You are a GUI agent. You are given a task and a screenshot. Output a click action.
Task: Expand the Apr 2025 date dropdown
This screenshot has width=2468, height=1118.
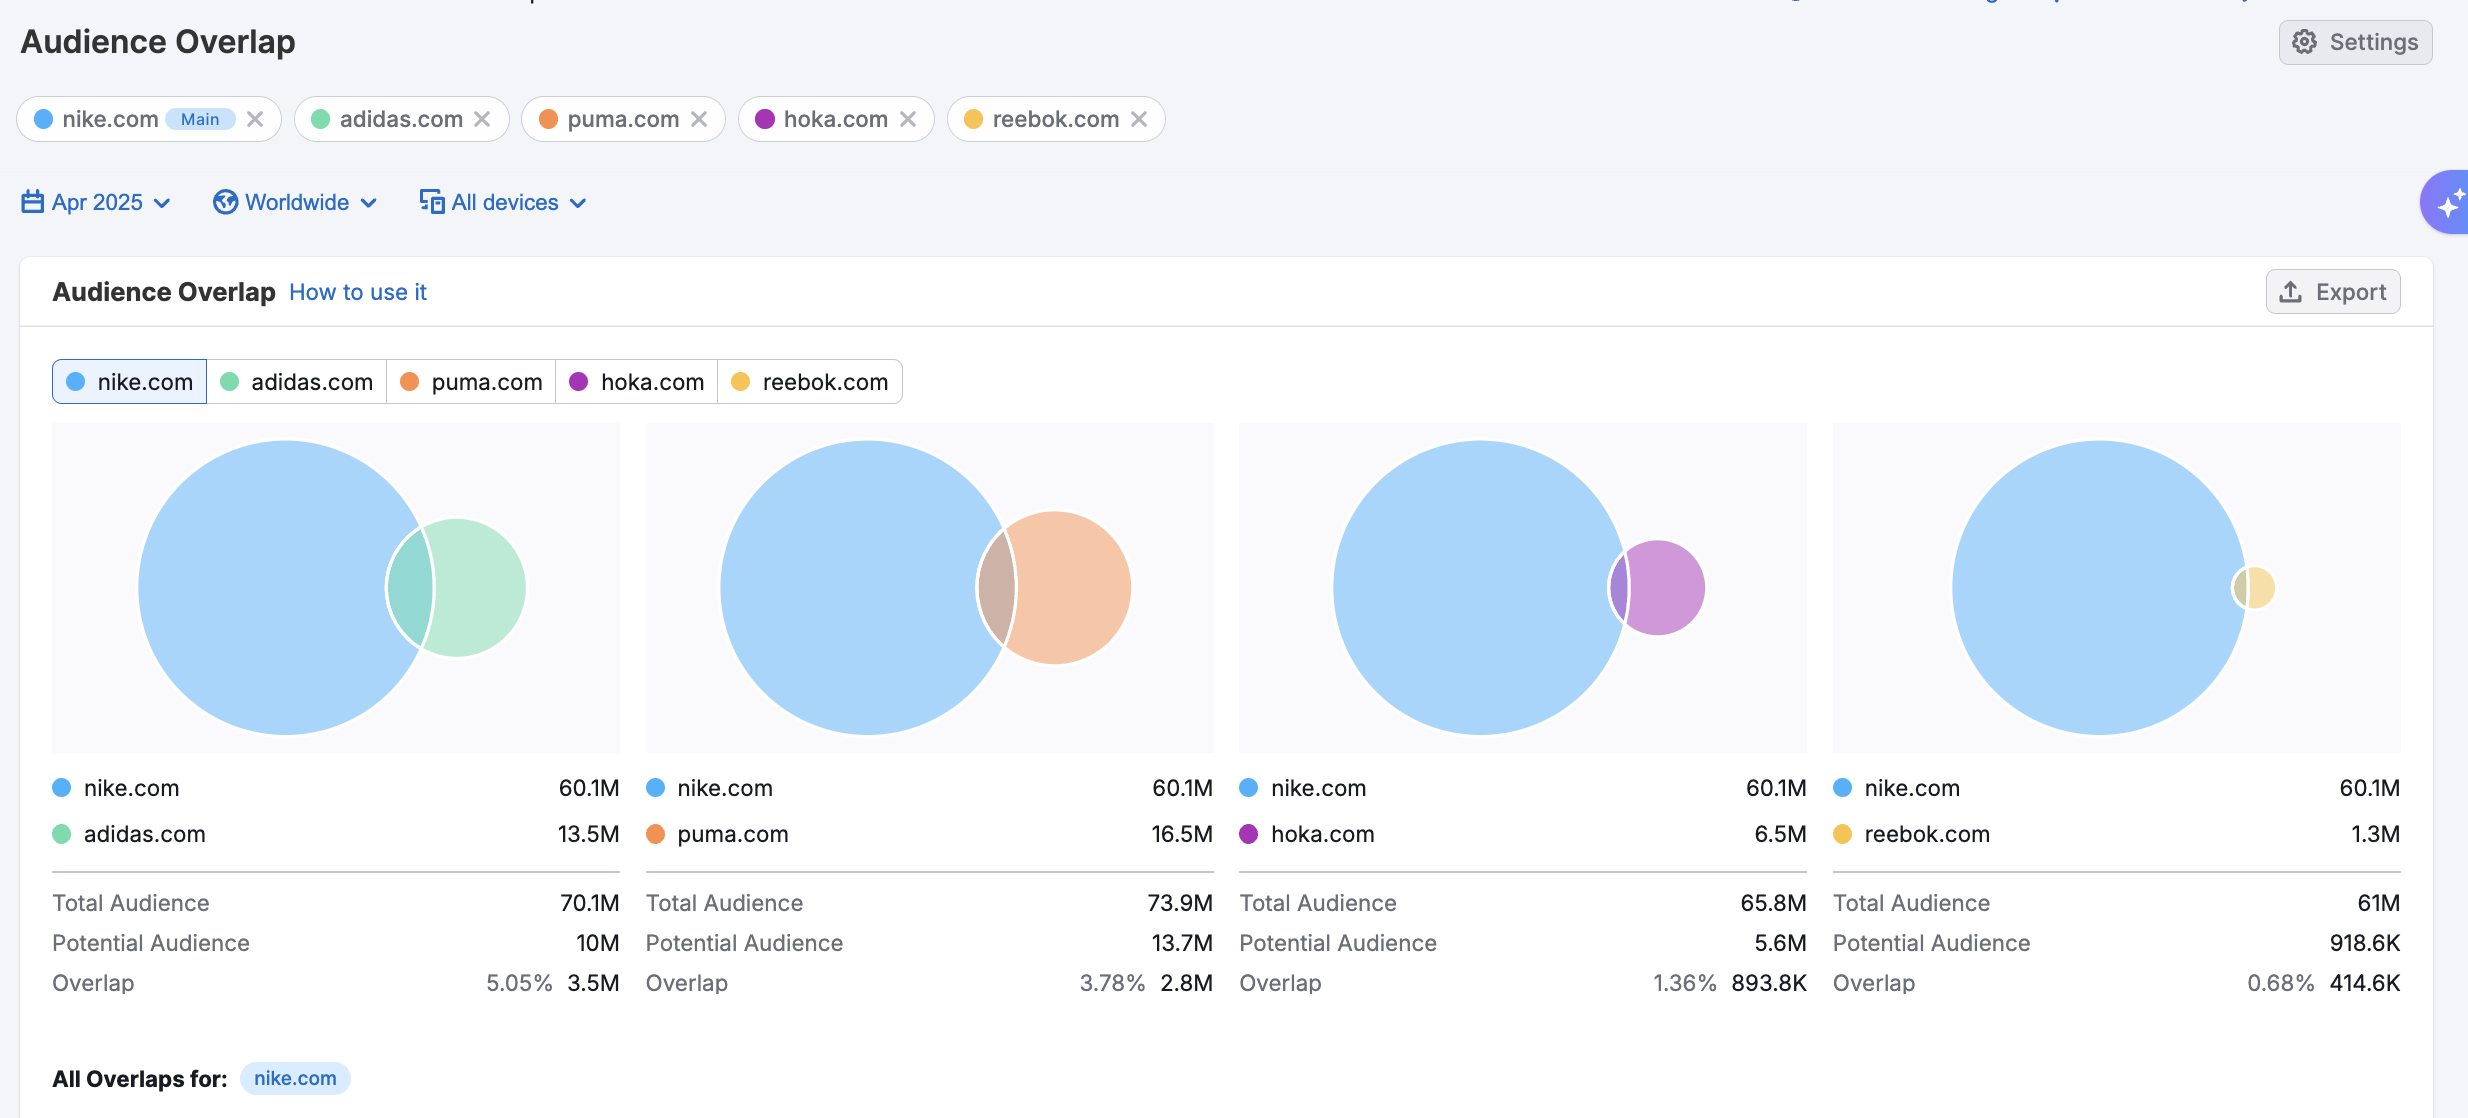point(97,202)
